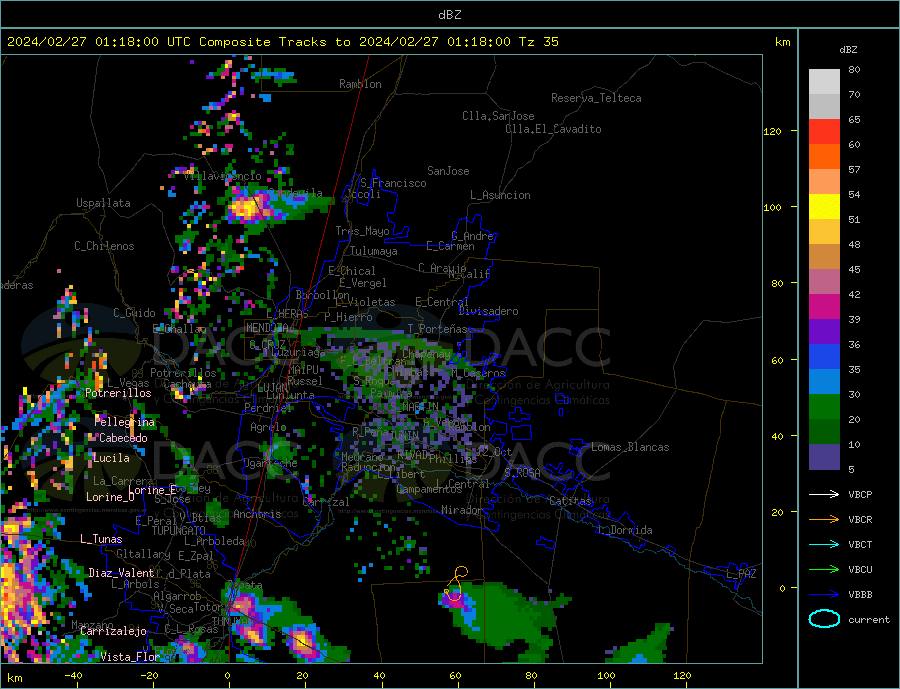Screen dimensions: 900x689
Task: Click the S_Francisco place label
Action: [393, 183]
